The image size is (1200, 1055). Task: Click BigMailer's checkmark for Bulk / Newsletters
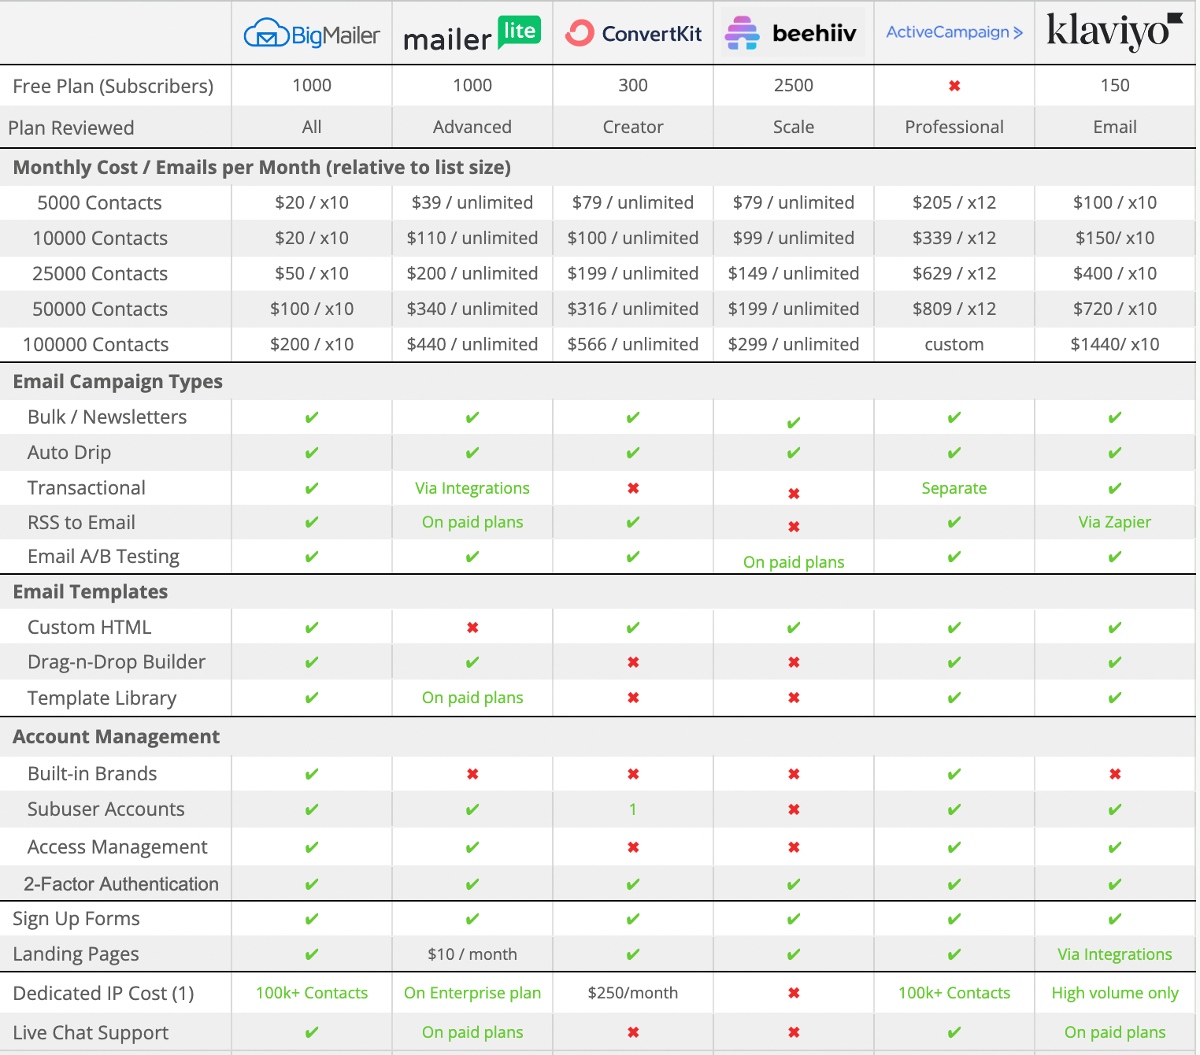pyautogui.click(x=312, y=418)
